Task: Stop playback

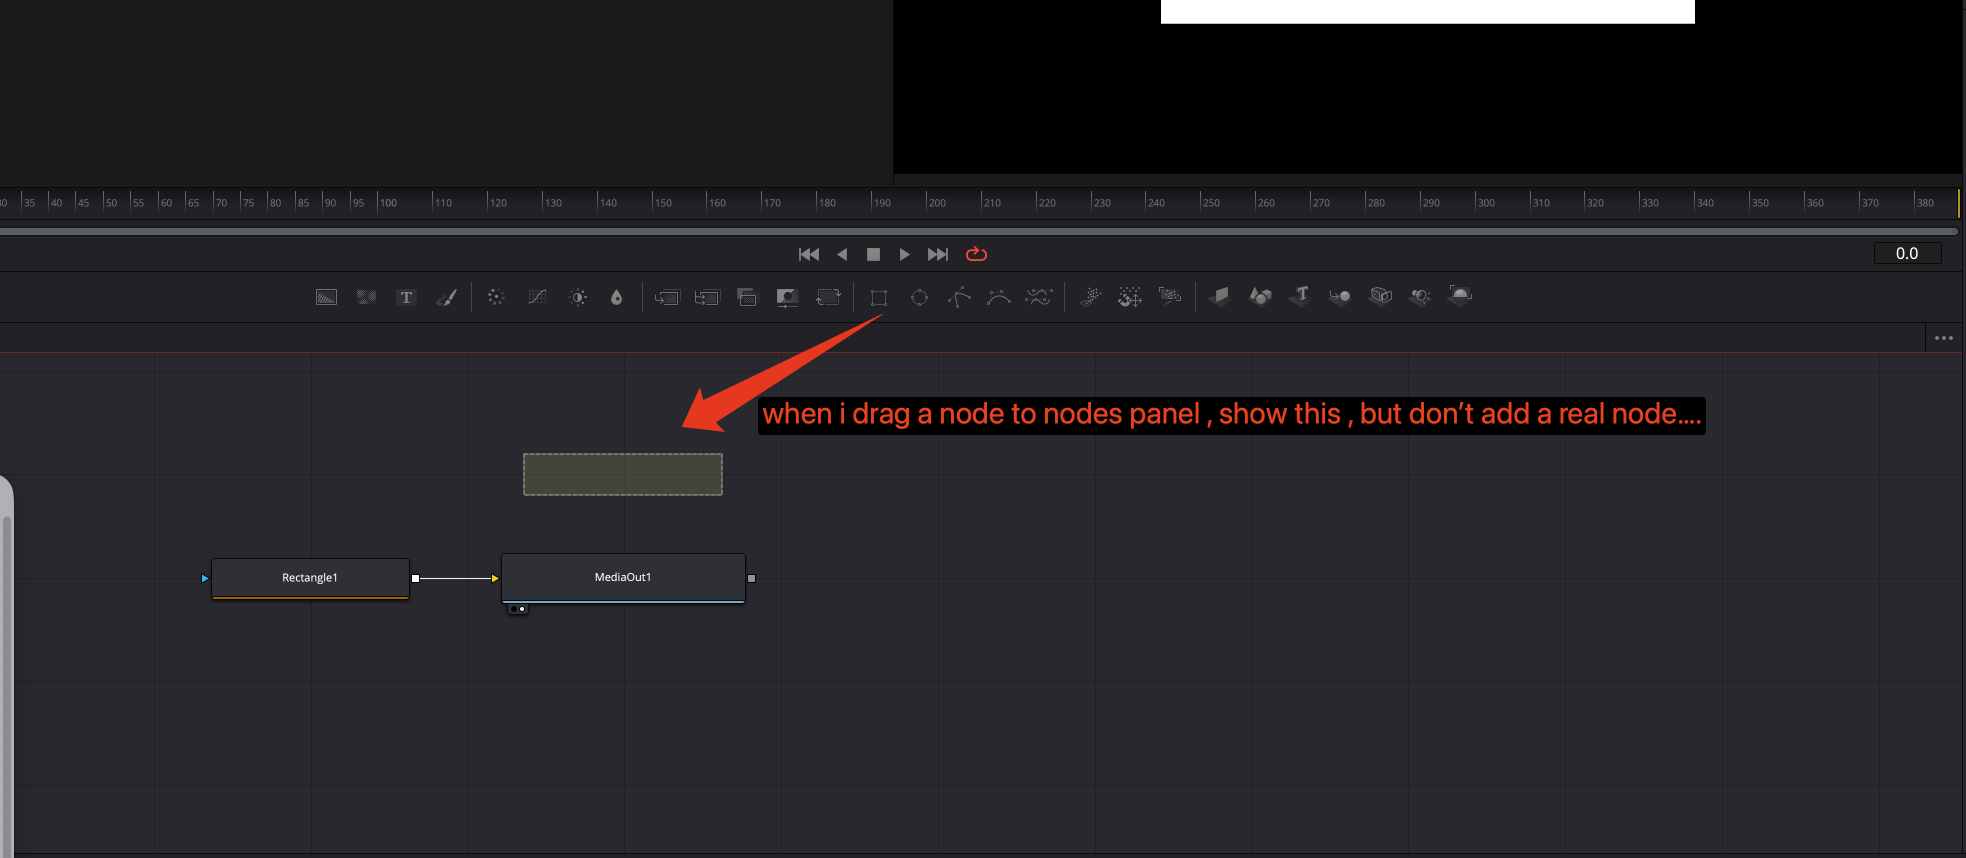Action: [873, 254]
